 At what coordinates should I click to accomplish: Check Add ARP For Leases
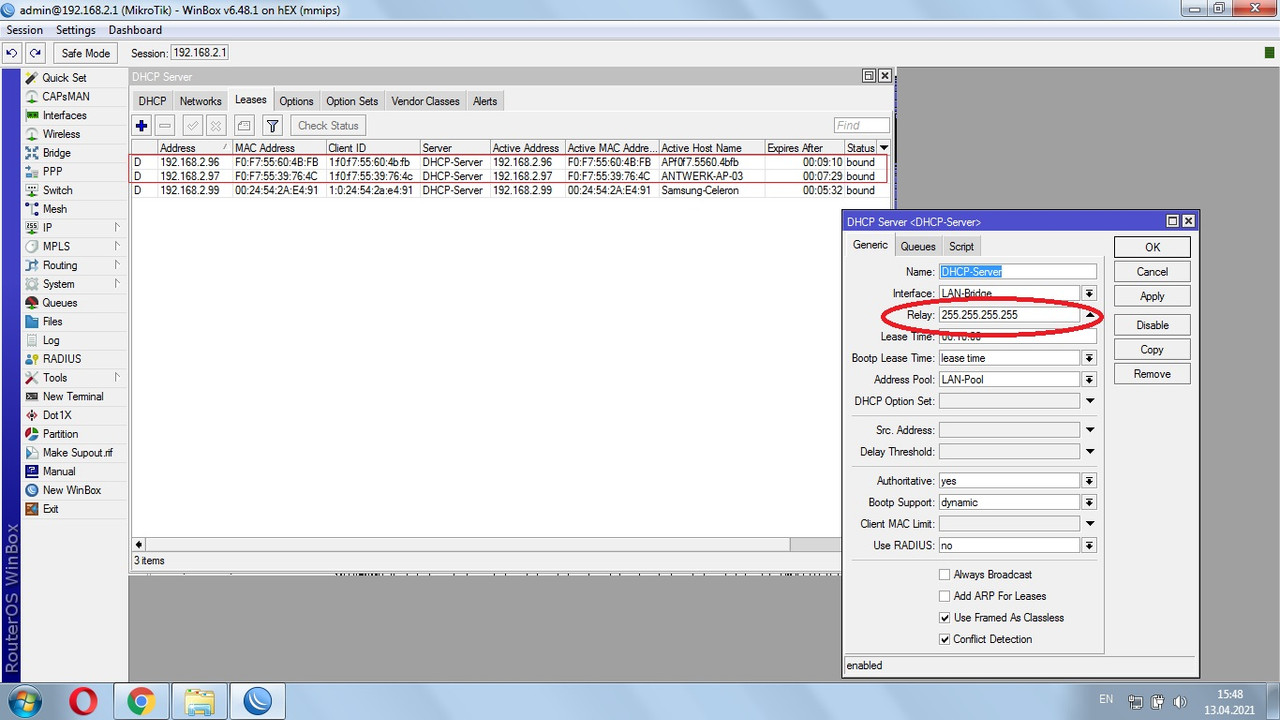(945, 596)
